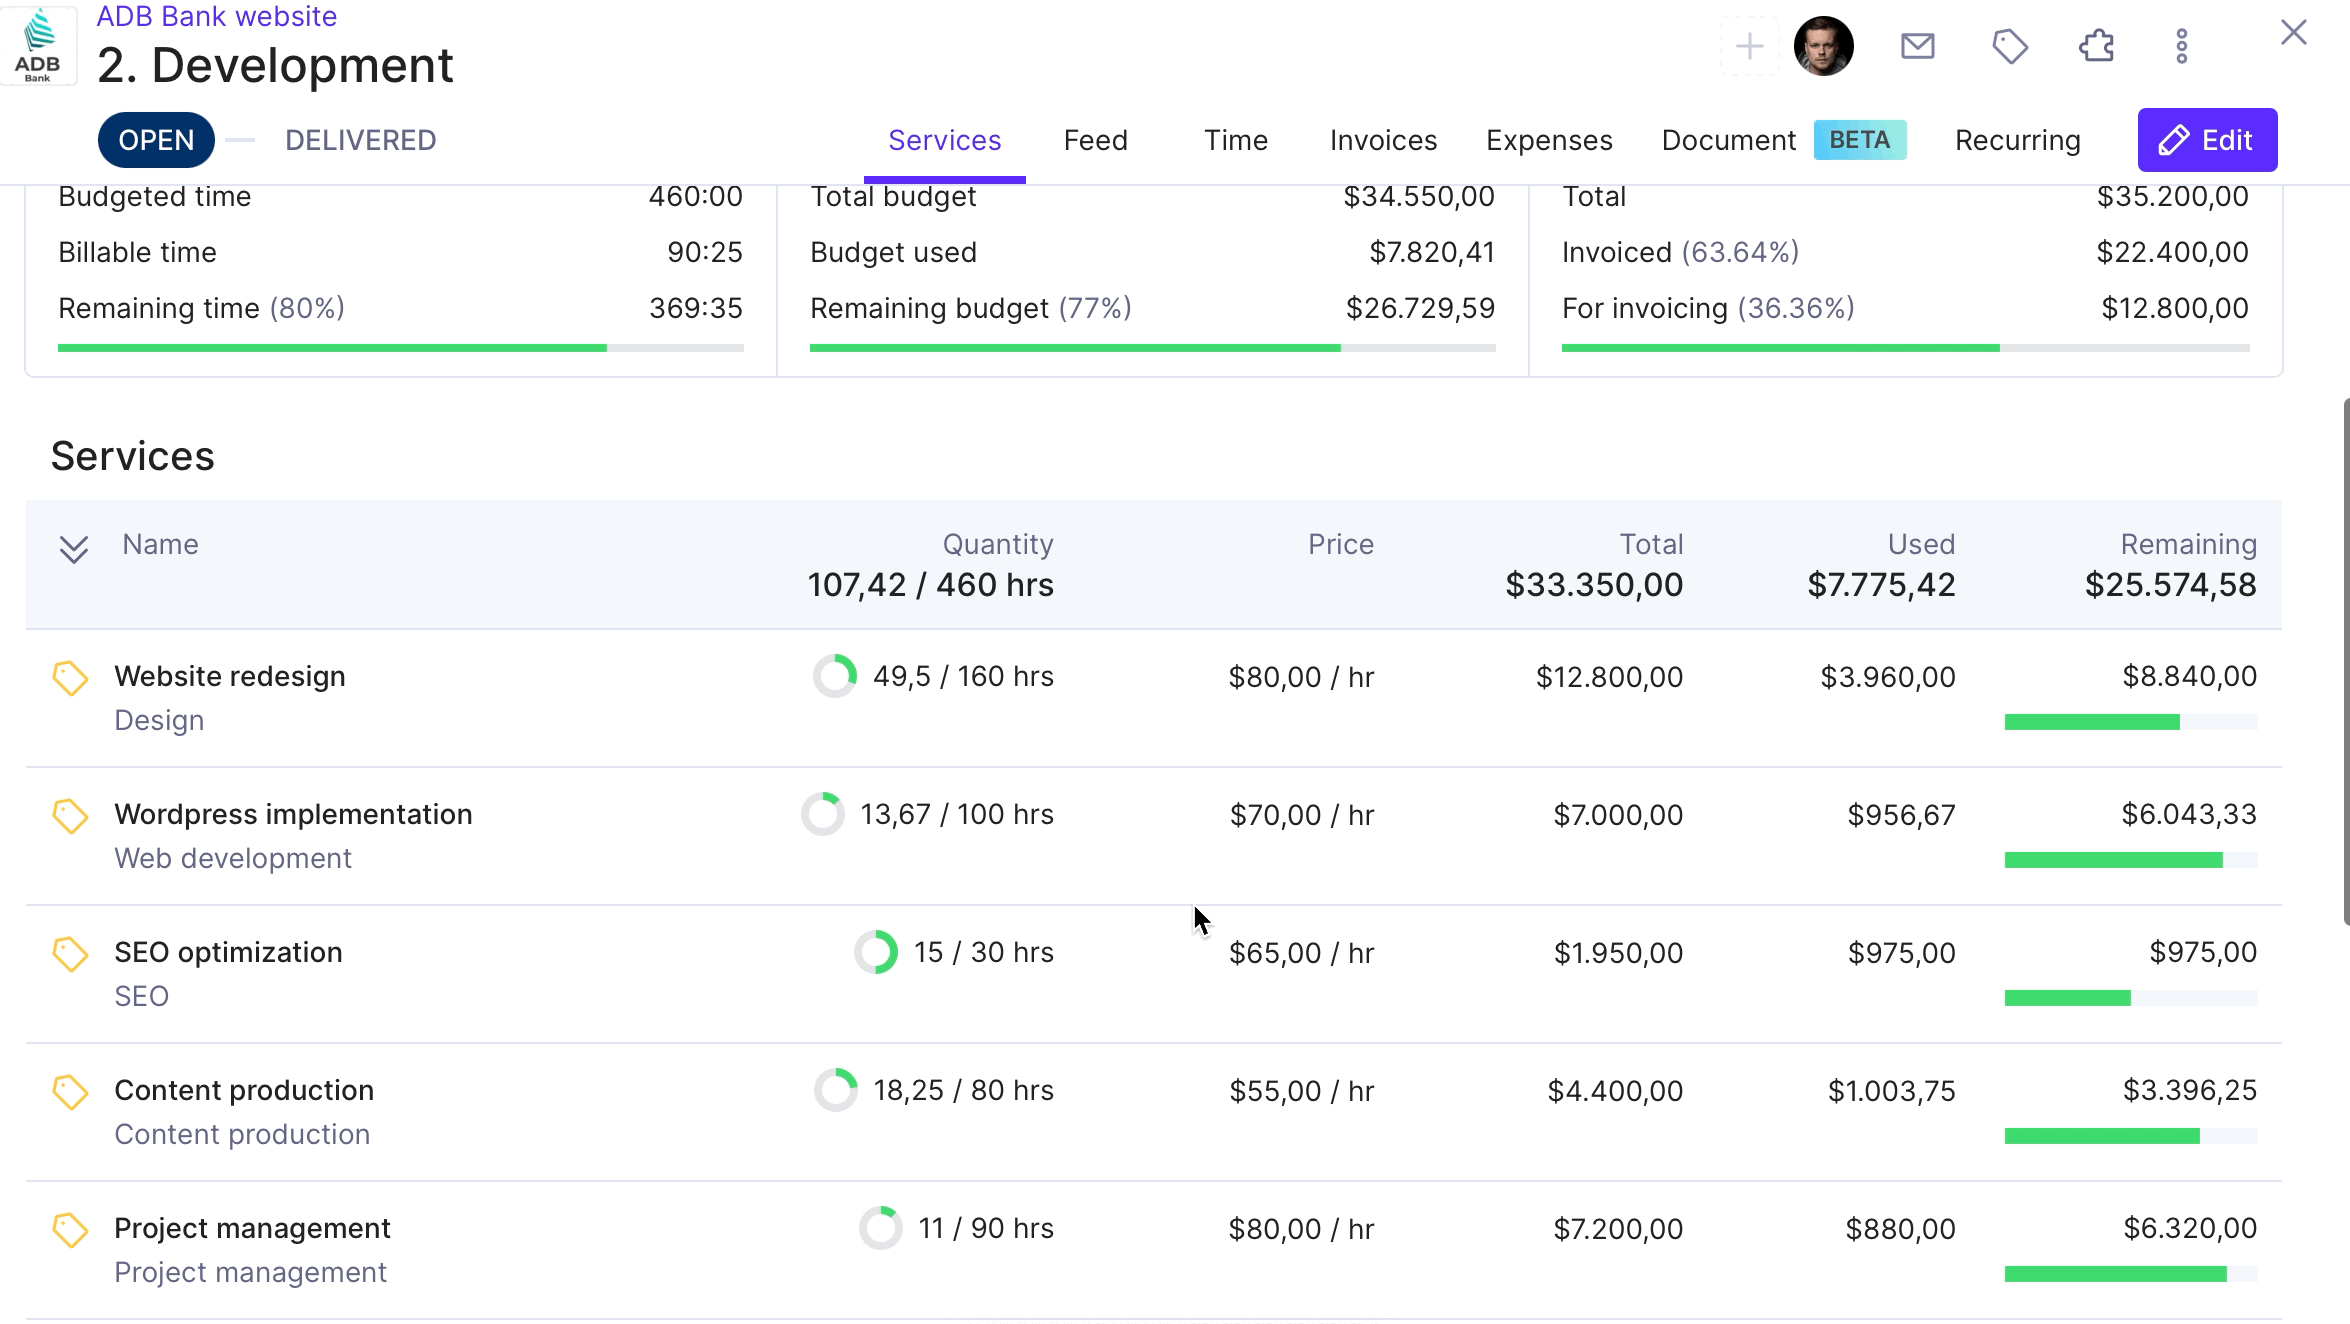
Task: Select the OPEN status pill
Action: pos(156,140)
